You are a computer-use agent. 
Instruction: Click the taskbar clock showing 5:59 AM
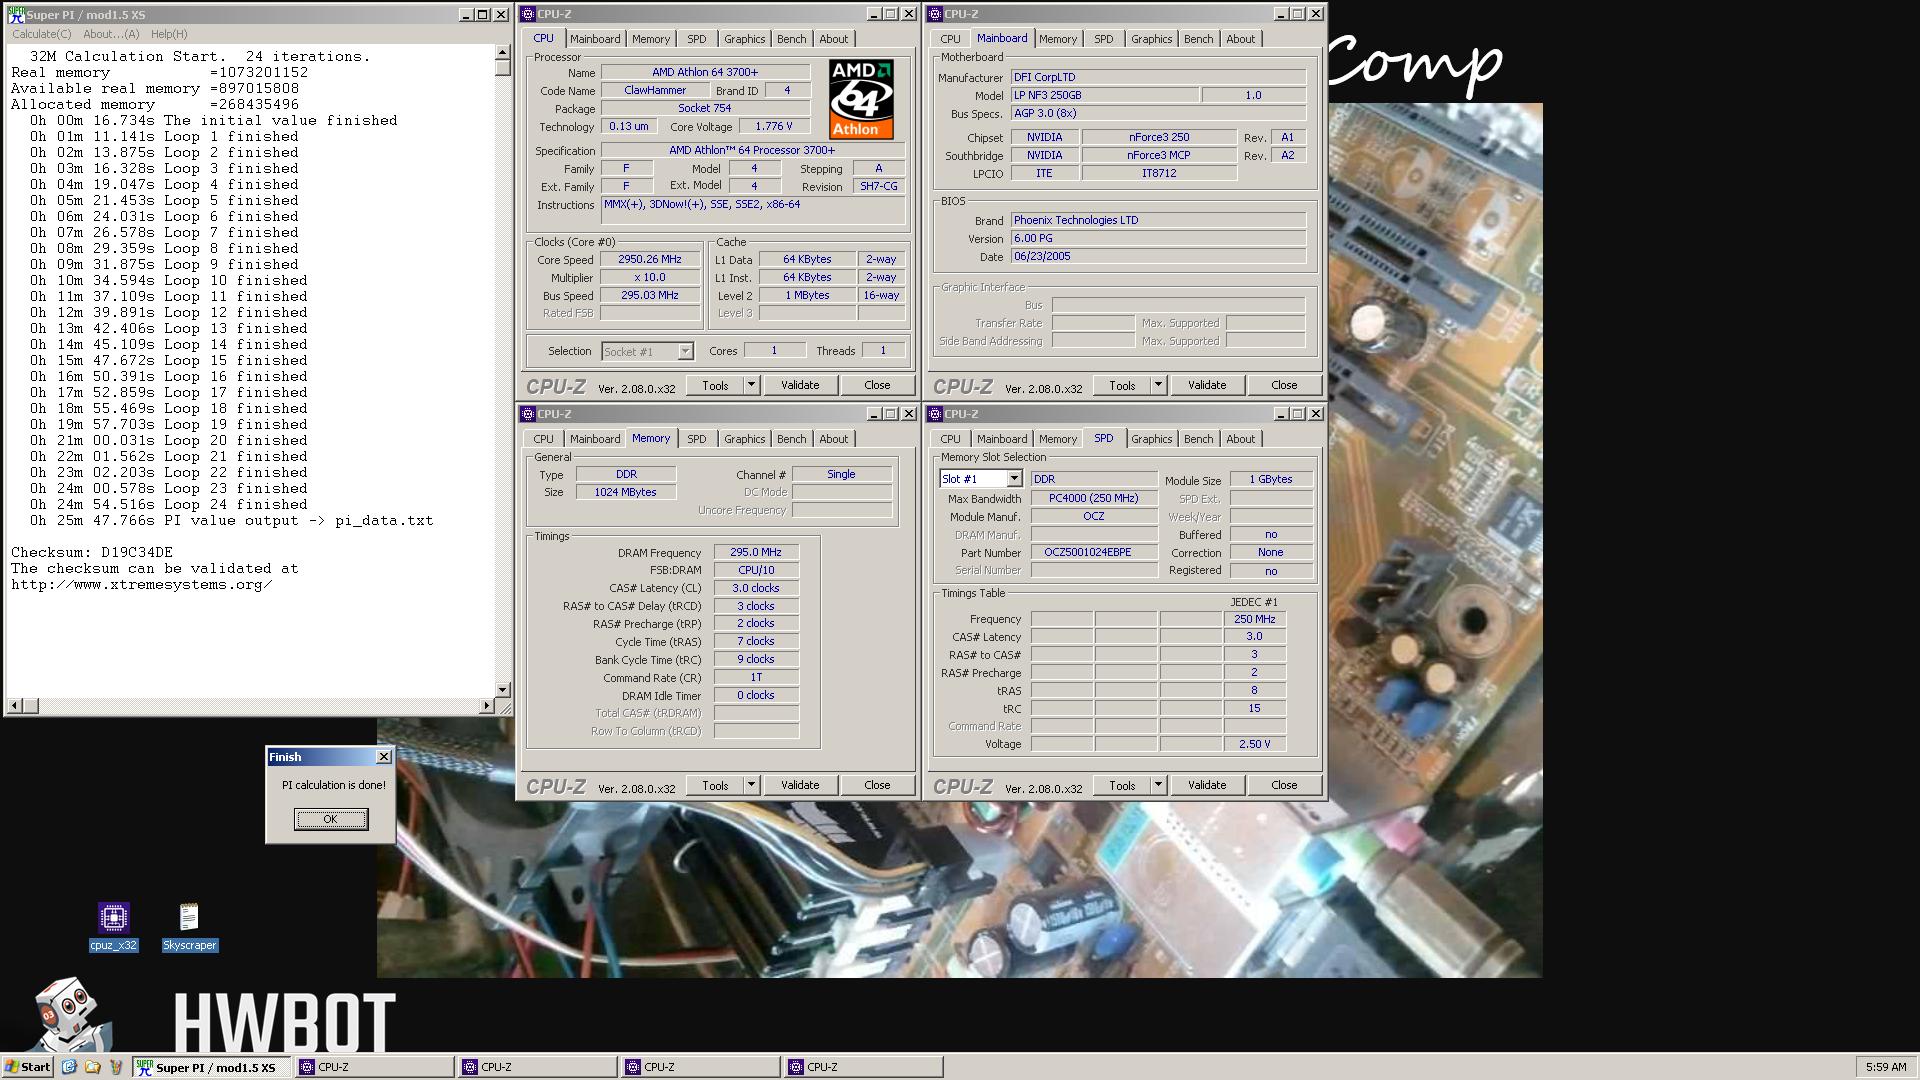click(x=1886, y=1067)
